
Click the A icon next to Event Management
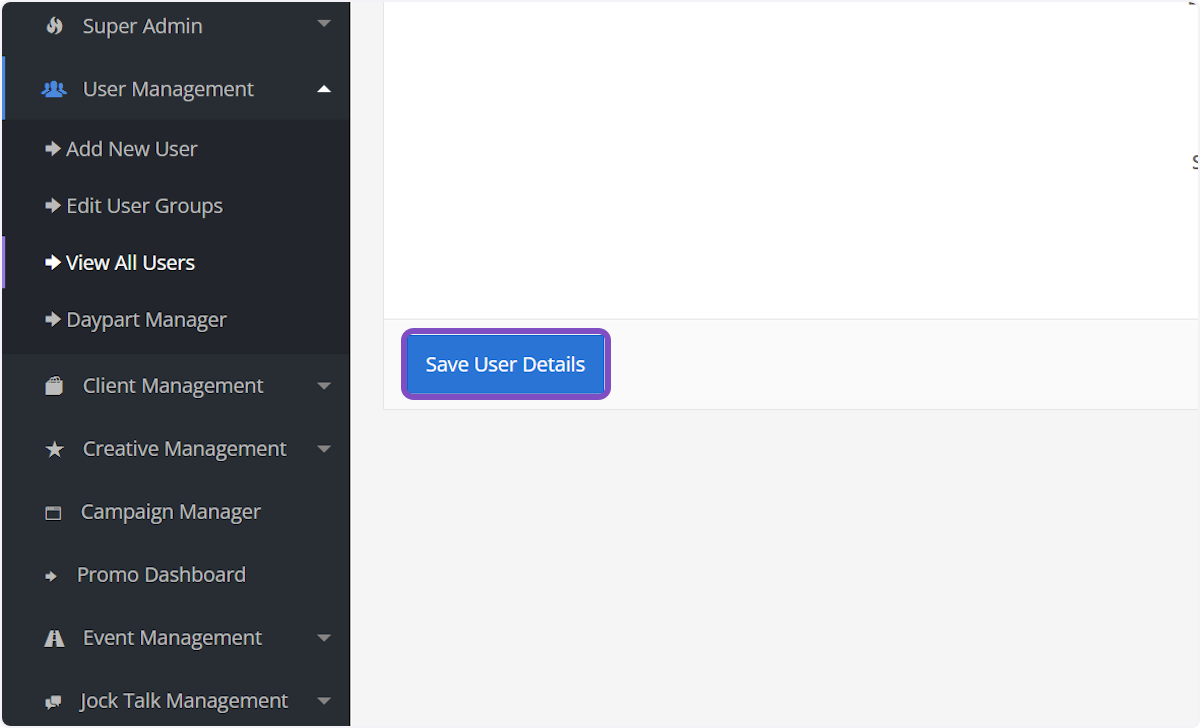(53, 637)
